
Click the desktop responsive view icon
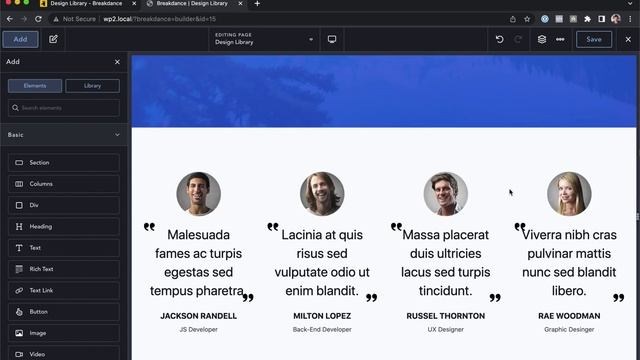coord(332,39)
